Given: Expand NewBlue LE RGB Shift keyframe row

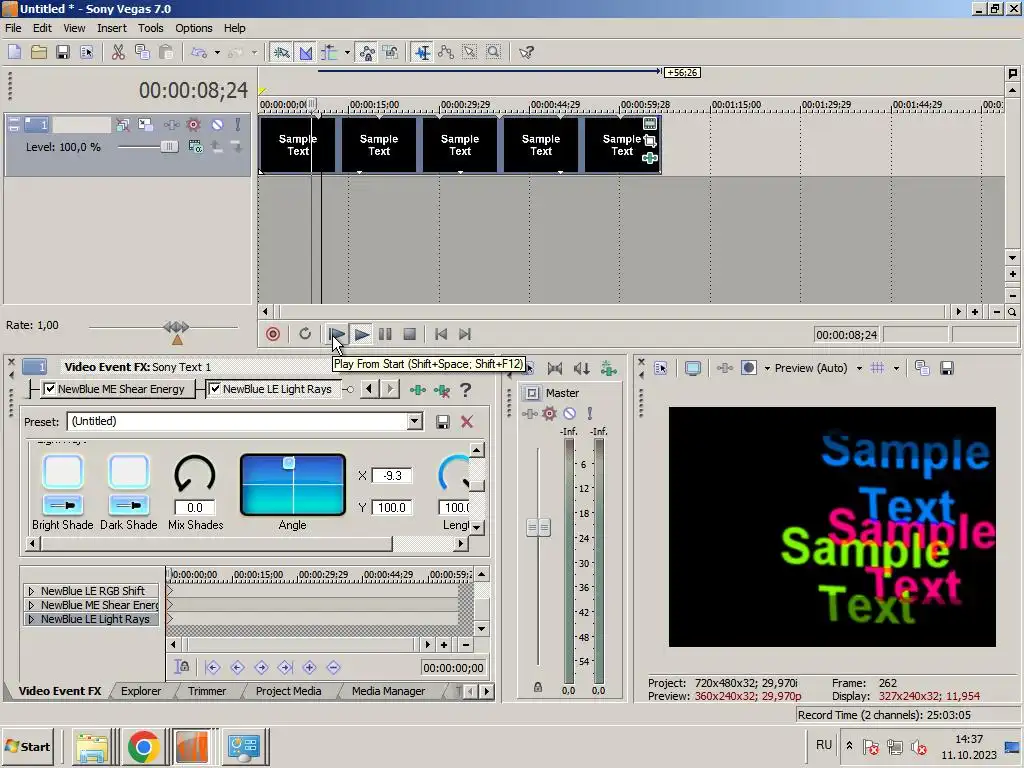Looking at the screenshot, I should pyautogui.click(x=31, y=591).
